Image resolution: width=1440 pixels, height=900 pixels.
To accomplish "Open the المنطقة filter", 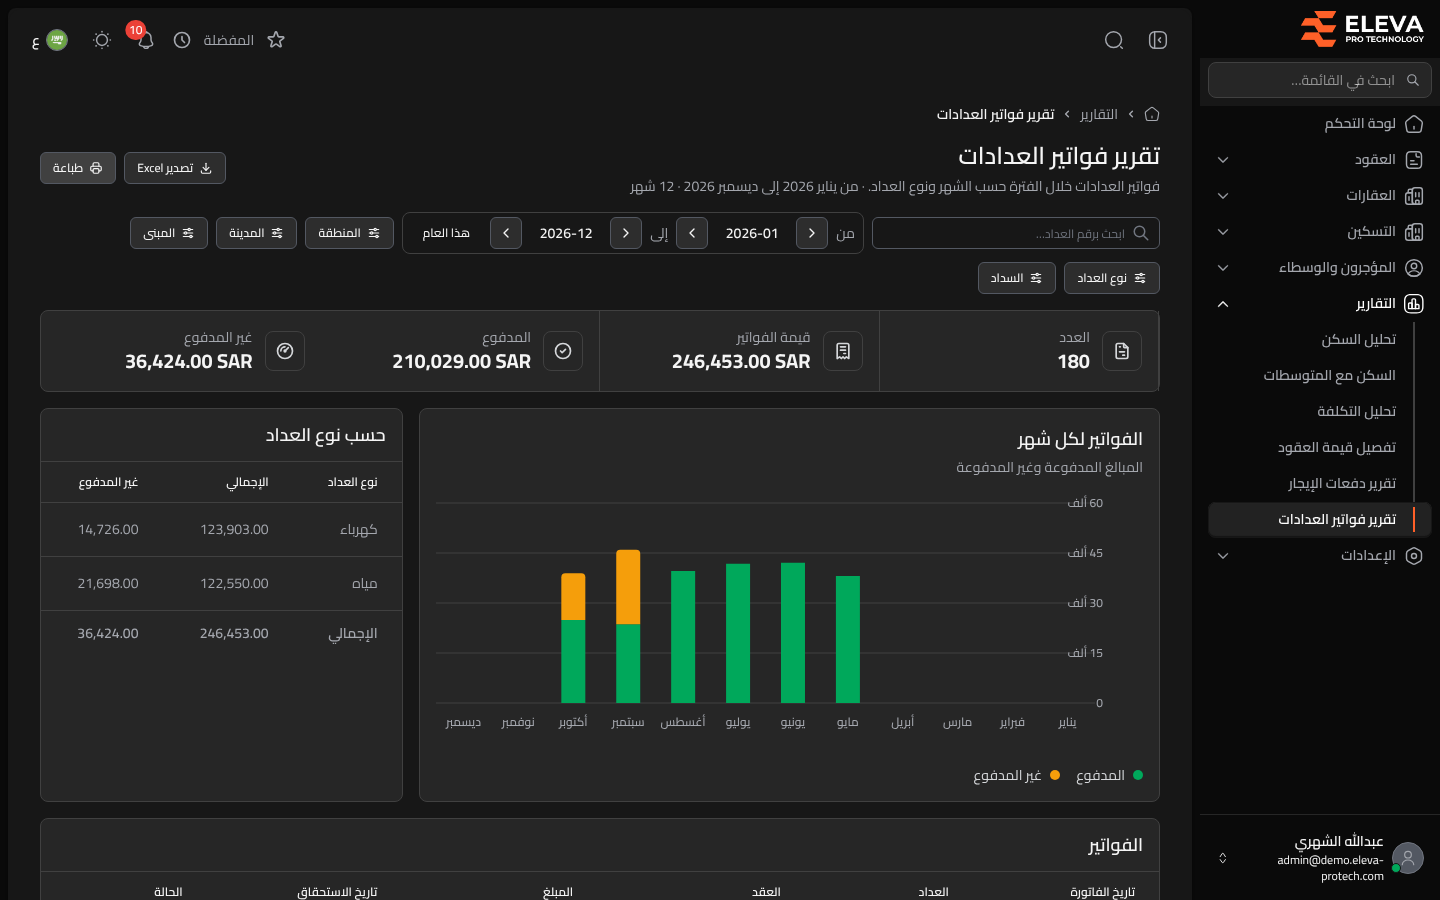I will point(349,233).
